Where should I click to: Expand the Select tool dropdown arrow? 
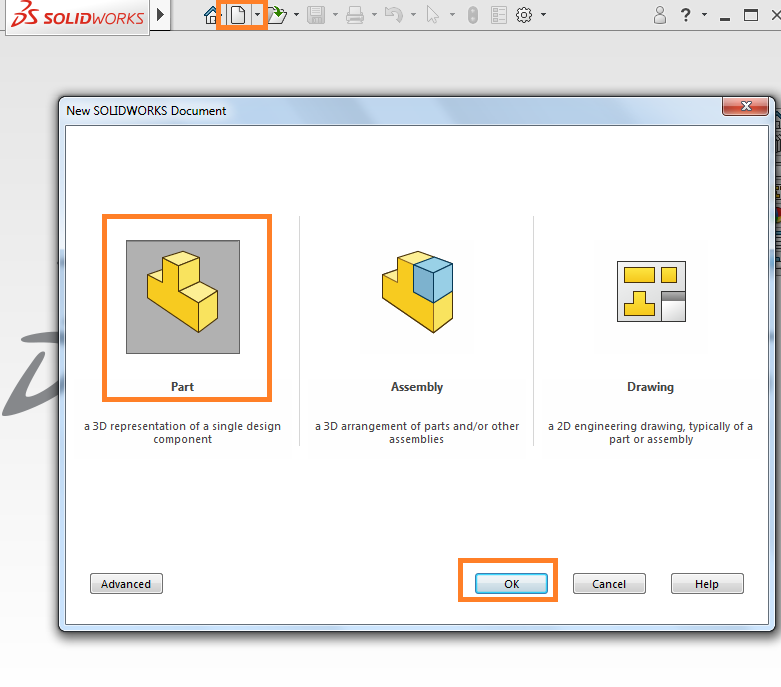tap(452, 15)
